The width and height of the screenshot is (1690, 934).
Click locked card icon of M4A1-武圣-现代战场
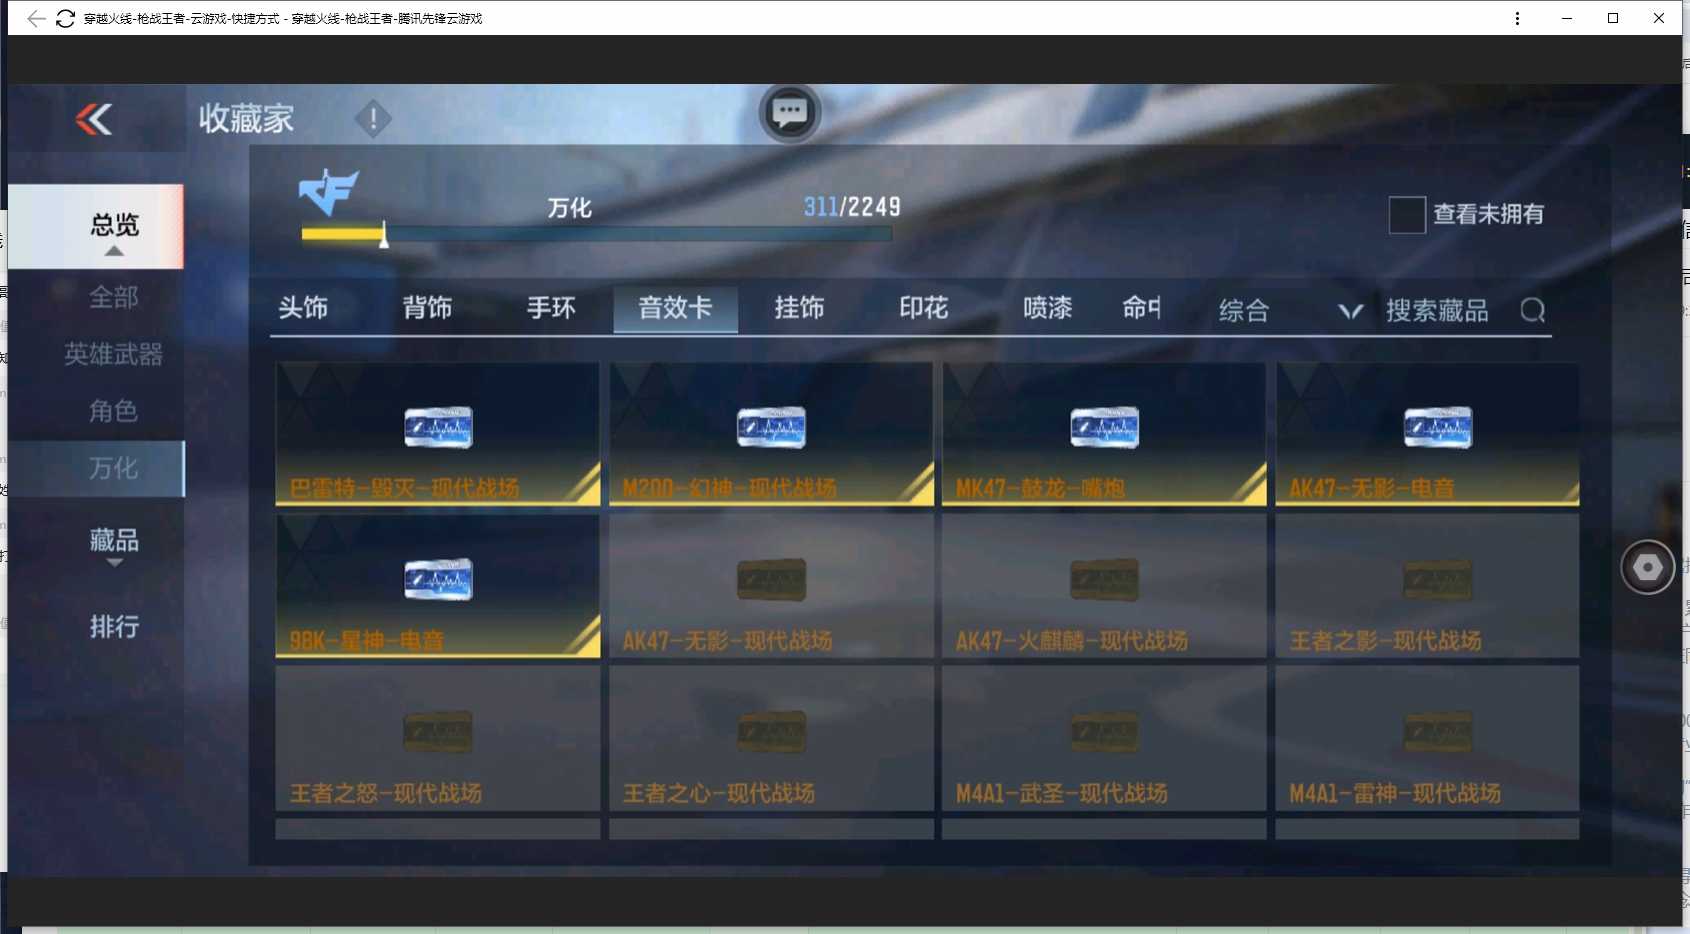pyautogui.click(x=1104, y=732)
